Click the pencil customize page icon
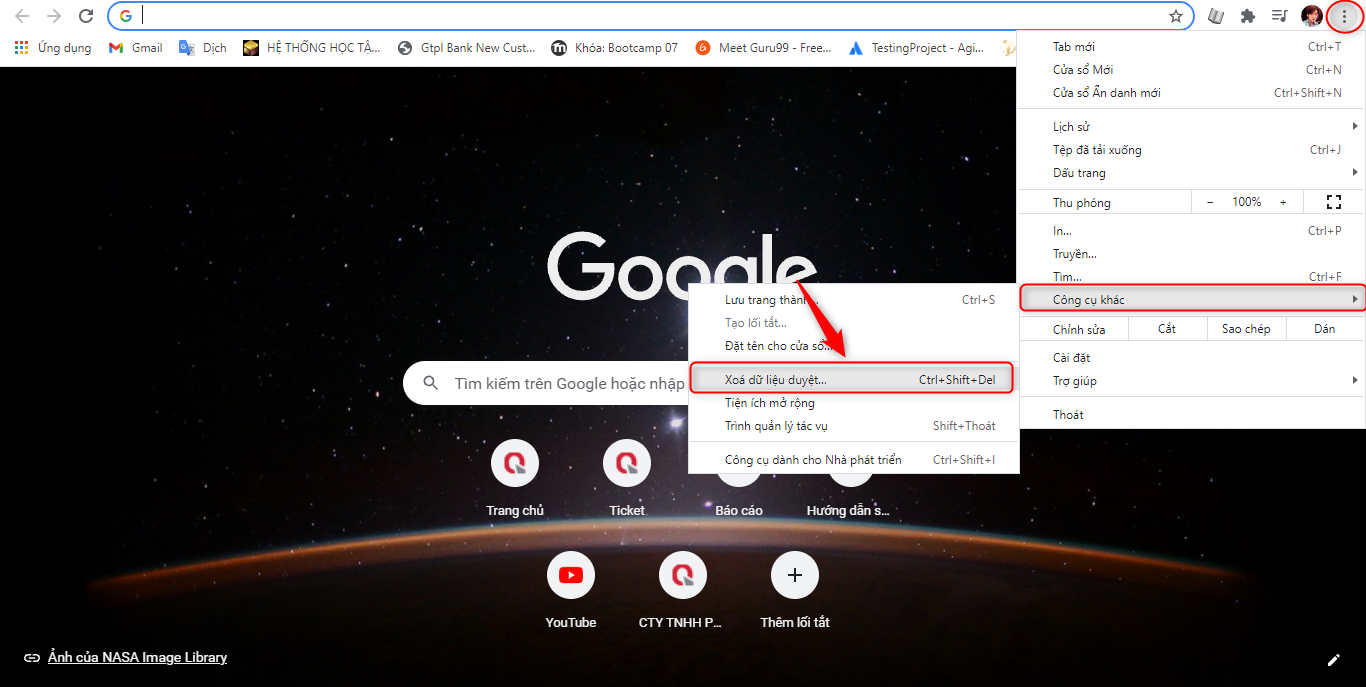Viewport: 1366px width, 687px height. (1333, 659)
